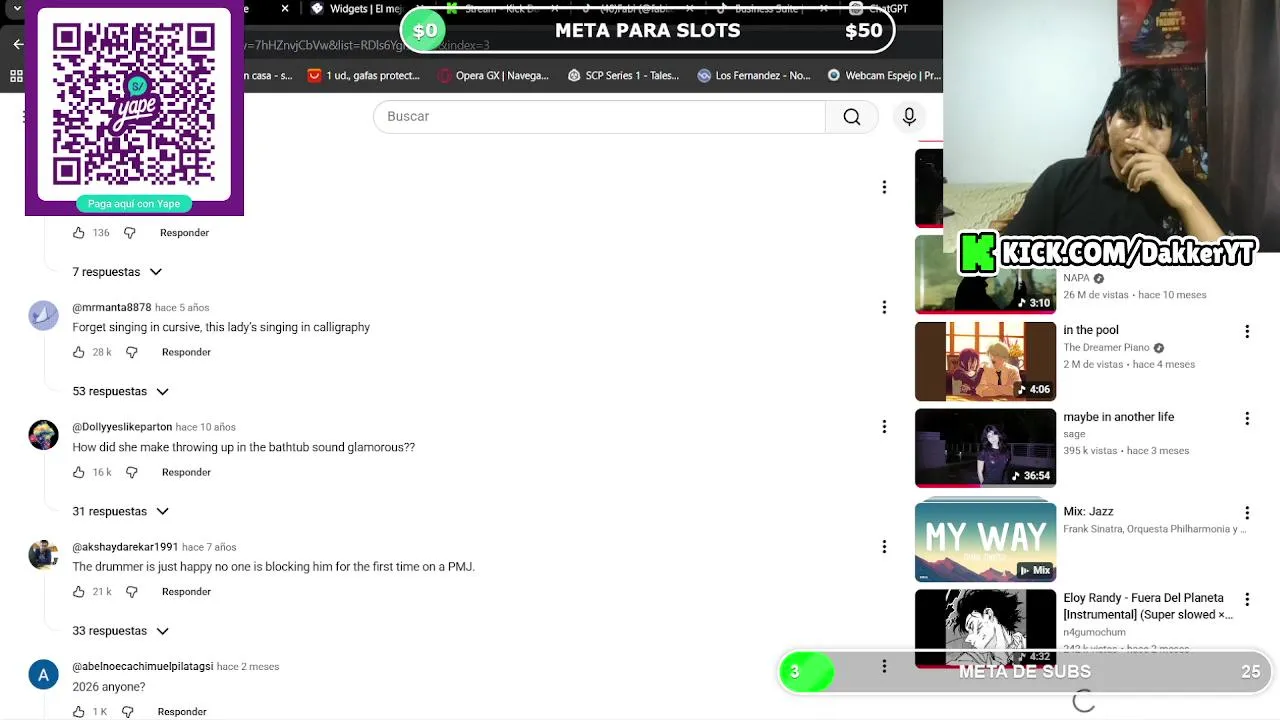The image size is (1280, 720).
Task: Dislike @akshaydarekar1991's drummer comment
Action: coord(131,592)
